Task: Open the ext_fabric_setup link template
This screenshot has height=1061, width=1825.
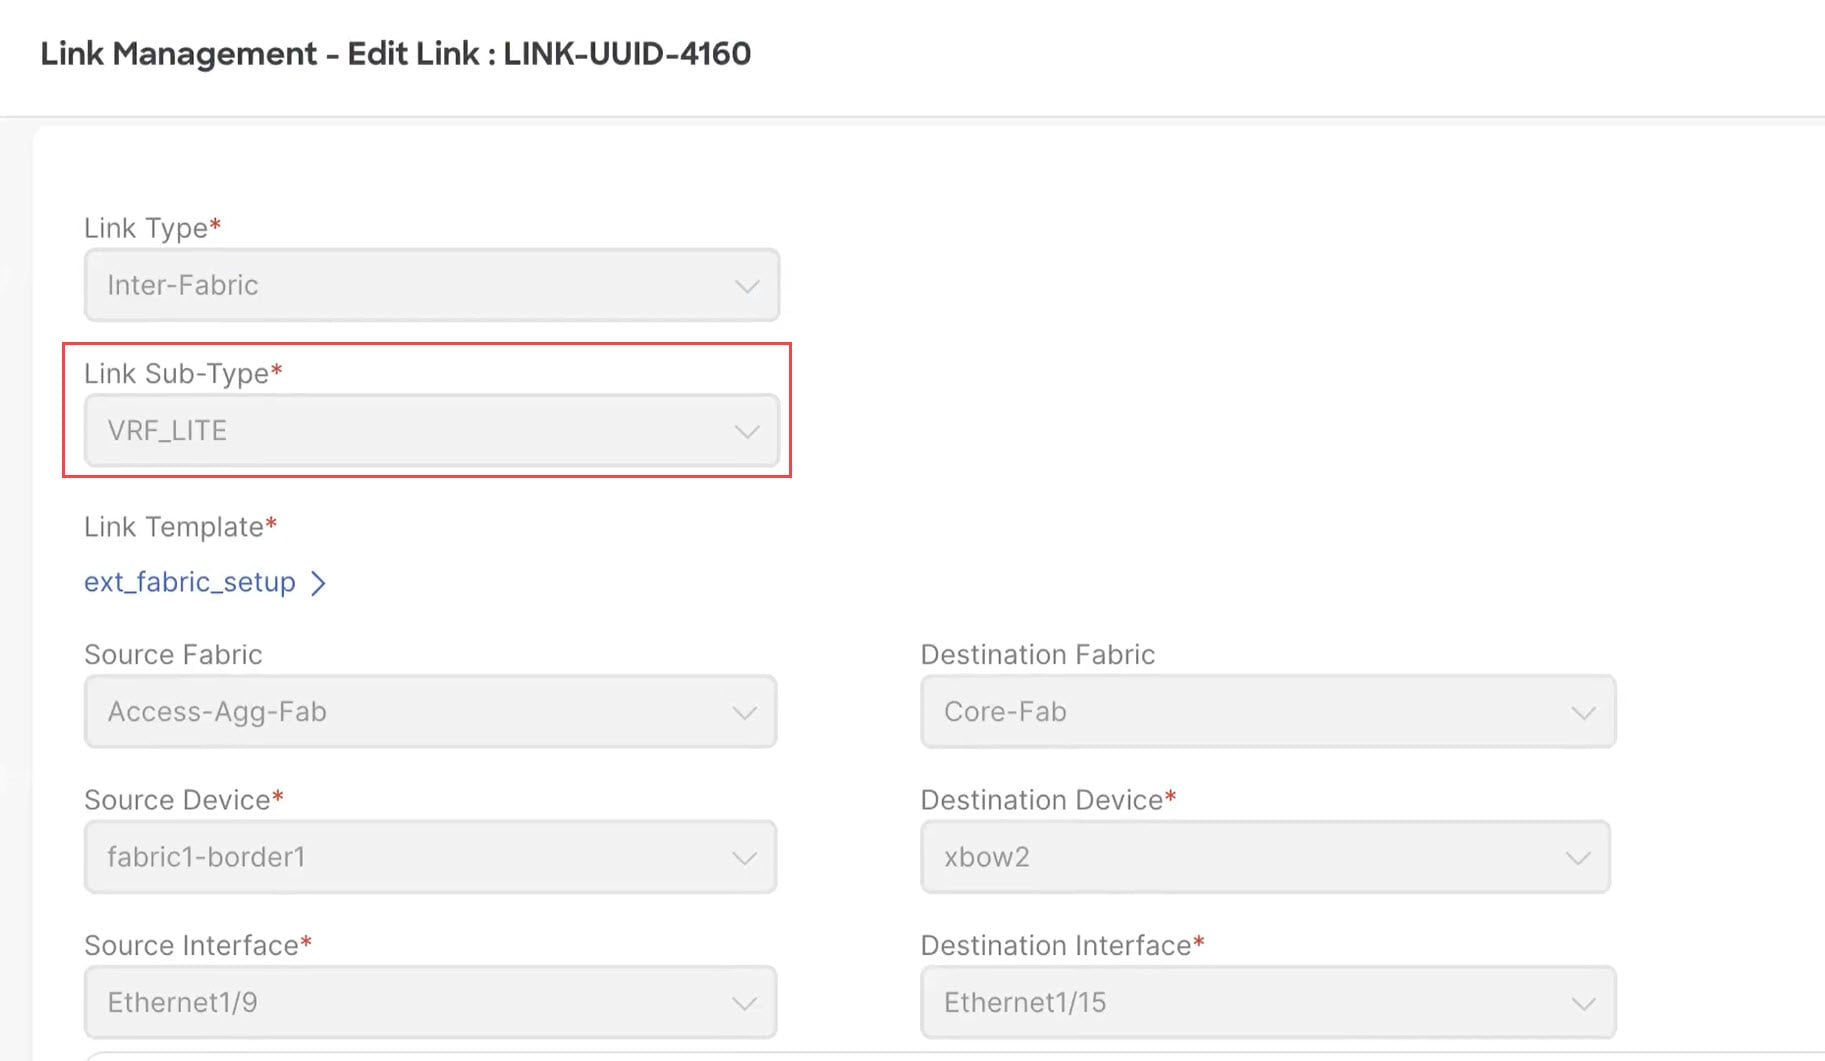Action: click(190, 582)
